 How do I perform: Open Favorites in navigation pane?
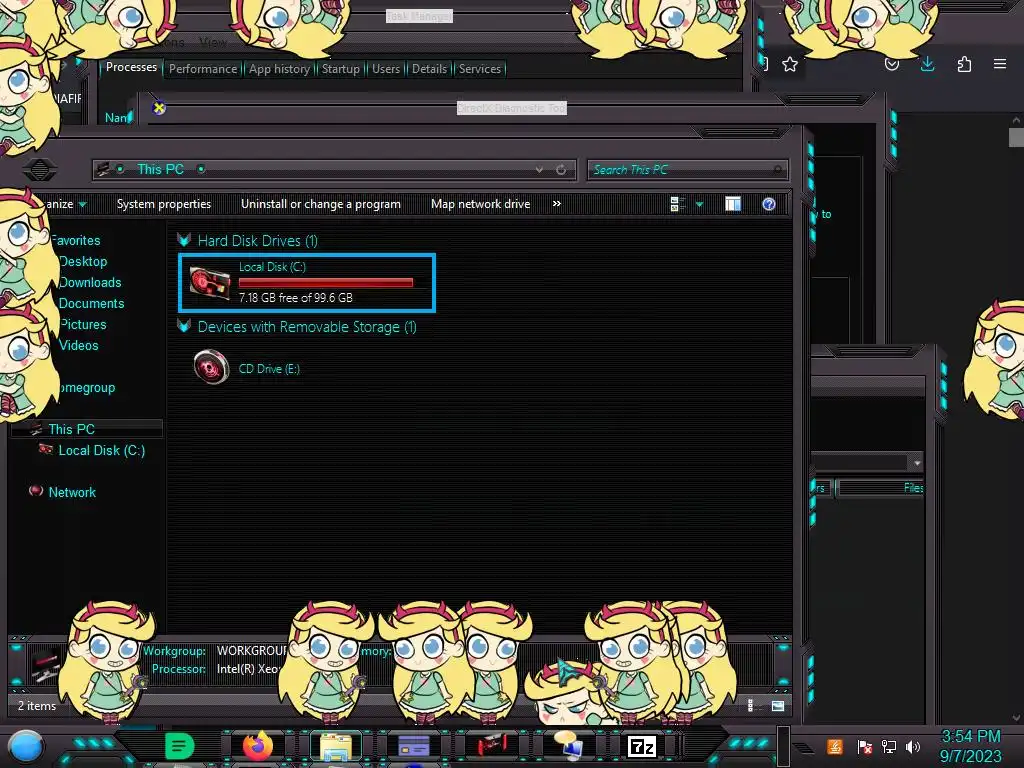[x=76, y=240]
